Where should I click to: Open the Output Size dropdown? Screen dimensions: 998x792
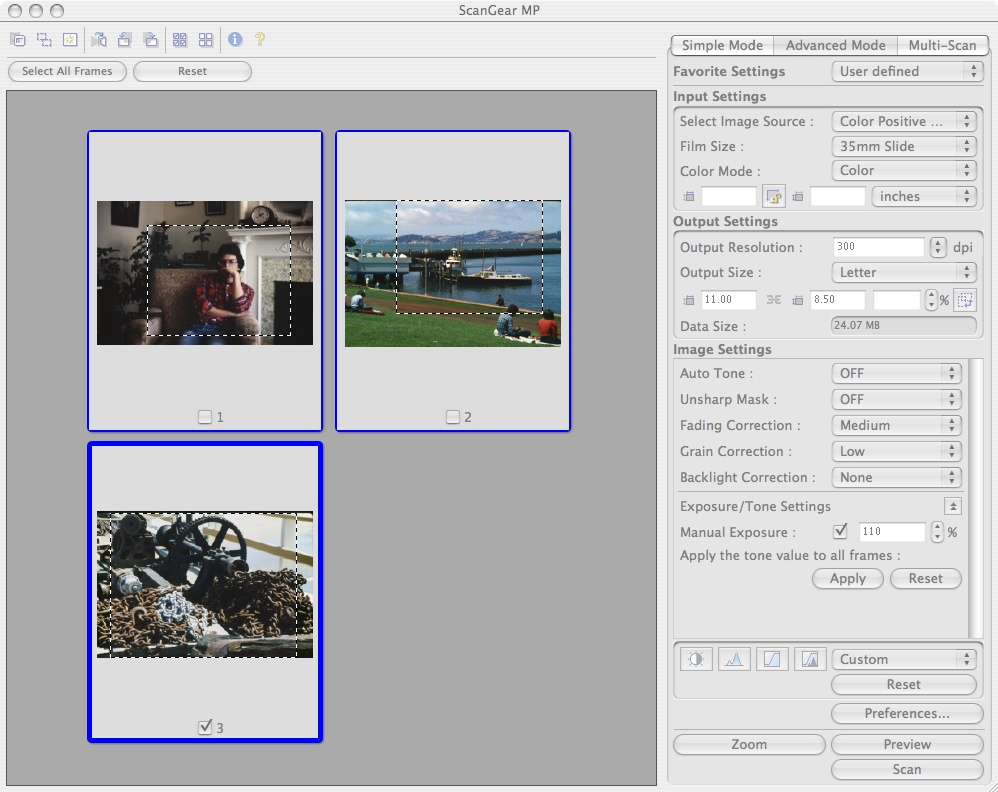tap(903, 272)
